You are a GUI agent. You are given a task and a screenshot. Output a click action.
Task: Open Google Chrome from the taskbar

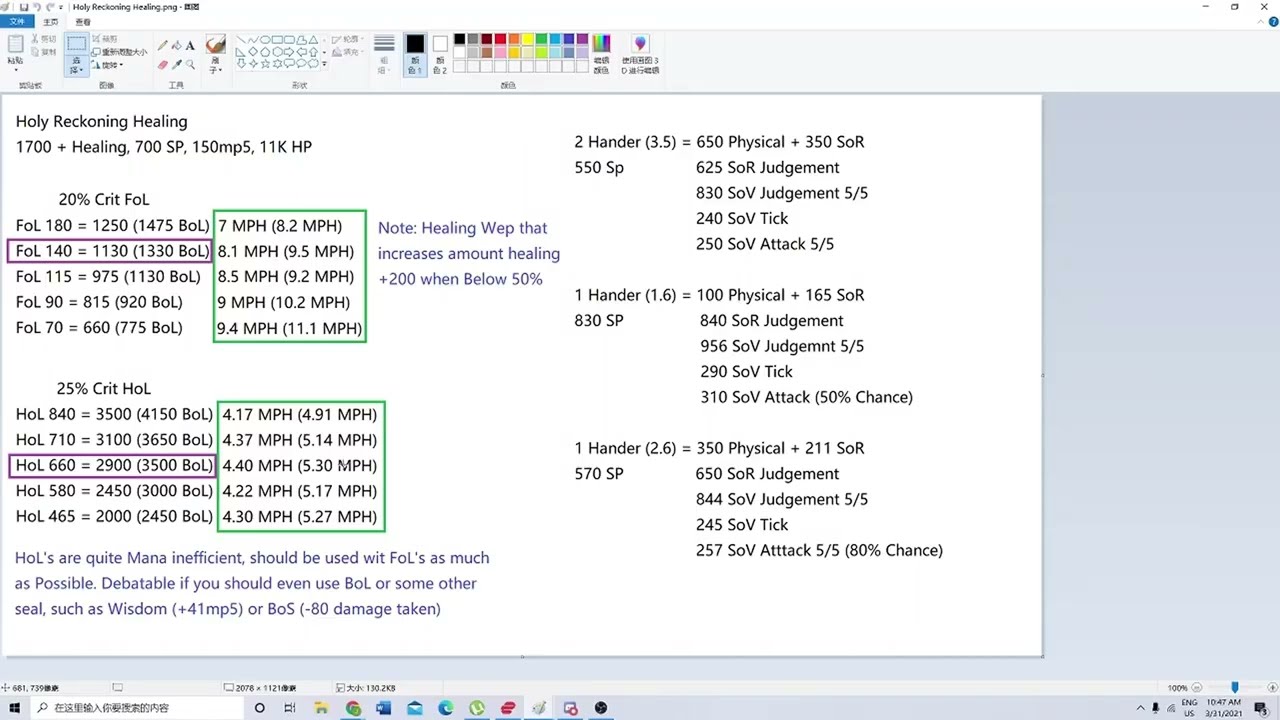pos(353,708)
